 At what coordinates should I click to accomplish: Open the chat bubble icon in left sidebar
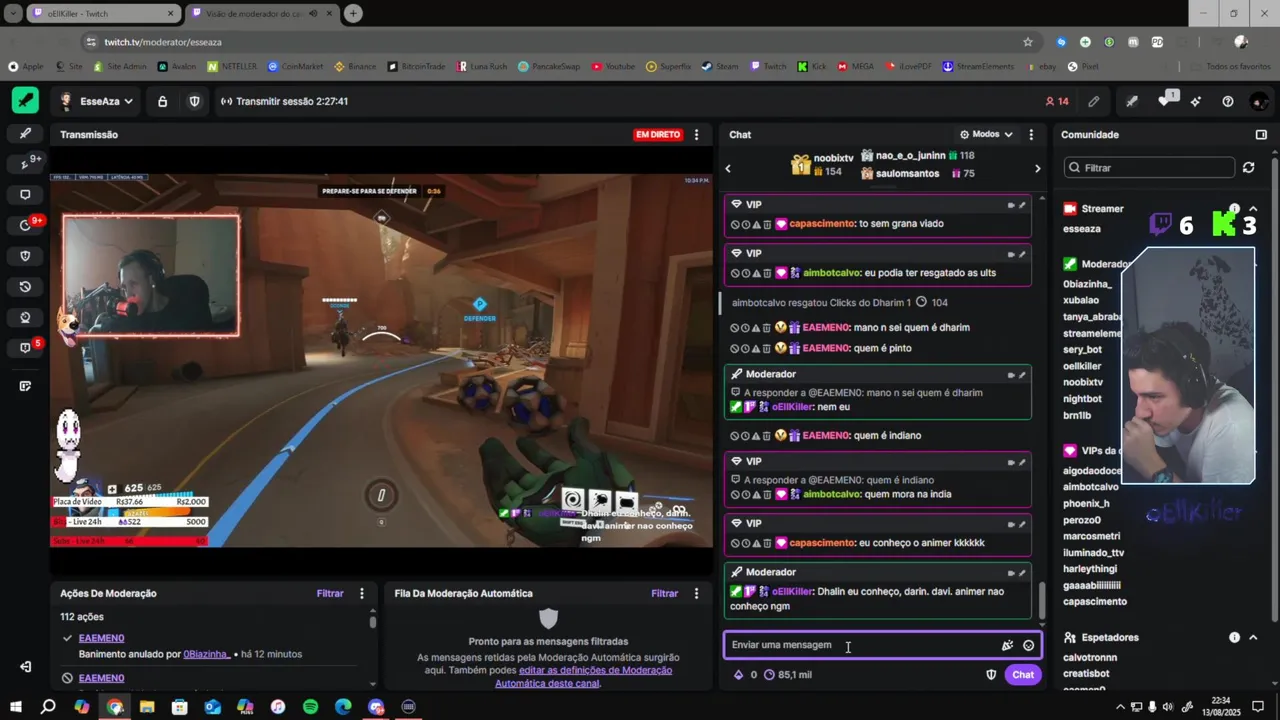(25, 194)
